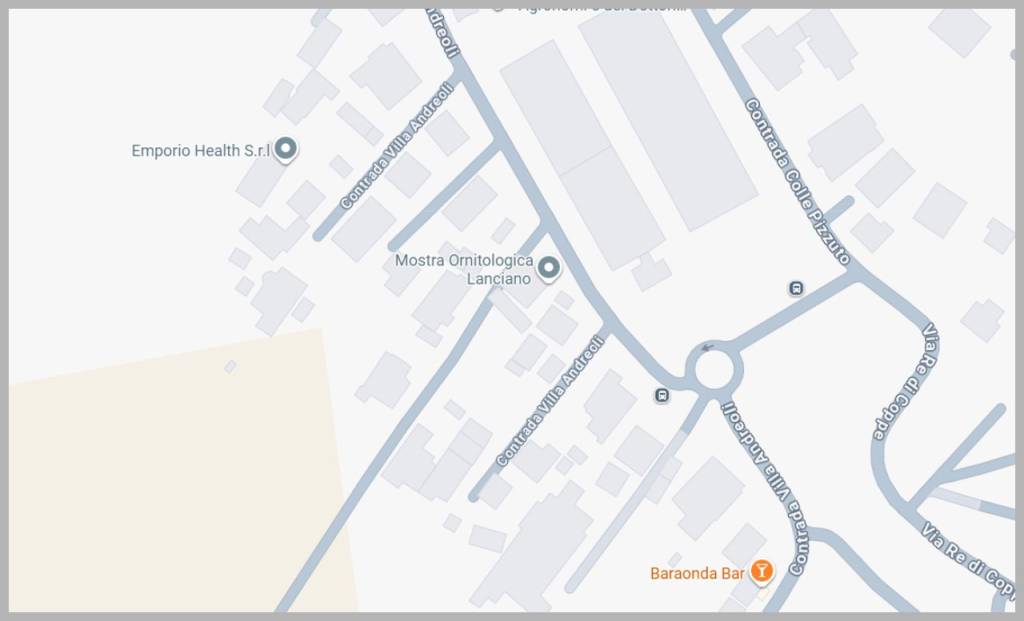Select the Contrada Villa Andreoli label near Emporio Health
The height and width of the screenshot is (621, 1024).
[397, 146]
